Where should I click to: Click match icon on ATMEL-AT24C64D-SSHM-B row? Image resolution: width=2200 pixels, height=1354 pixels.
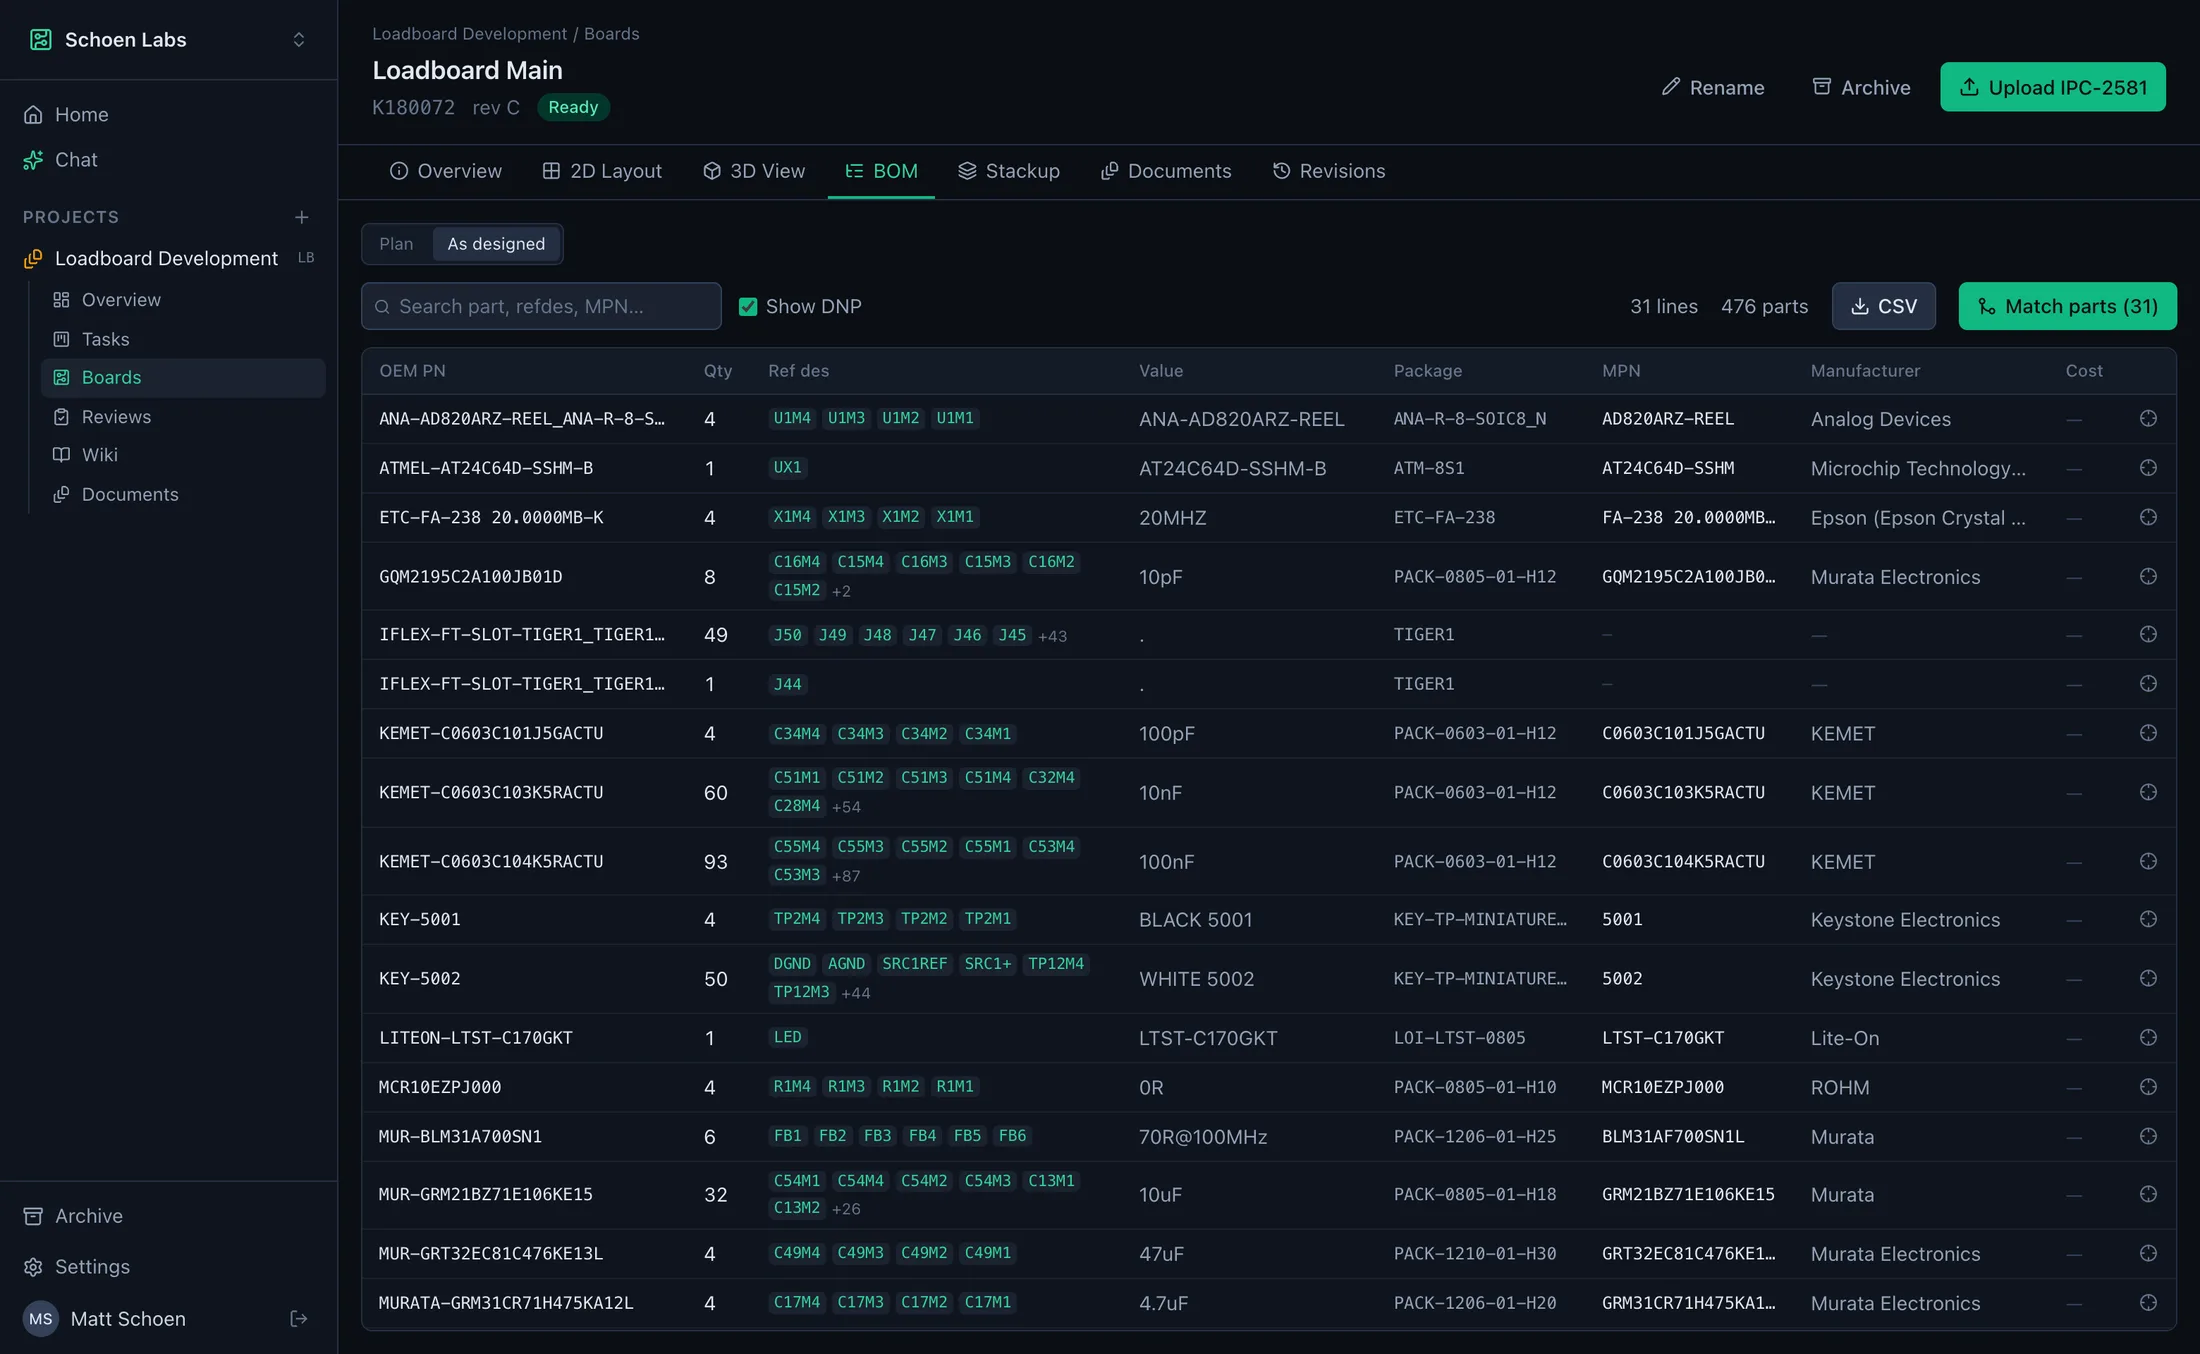click(x=2147, y=468)
